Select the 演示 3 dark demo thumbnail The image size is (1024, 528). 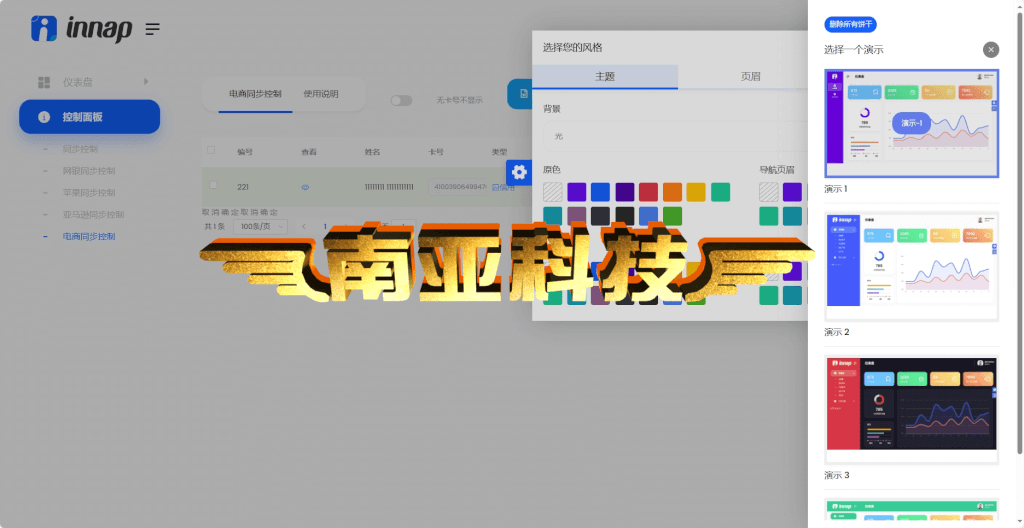pos(912,410)
